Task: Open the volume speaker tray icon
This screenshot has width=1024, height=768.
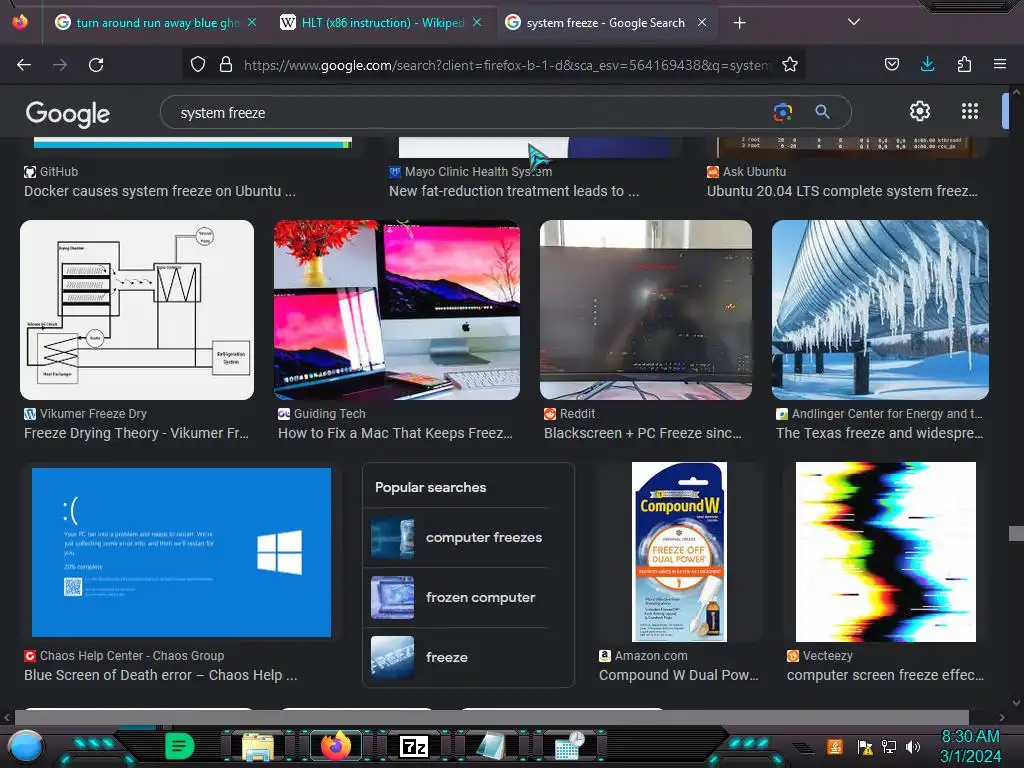Action: tap(913, 746)
